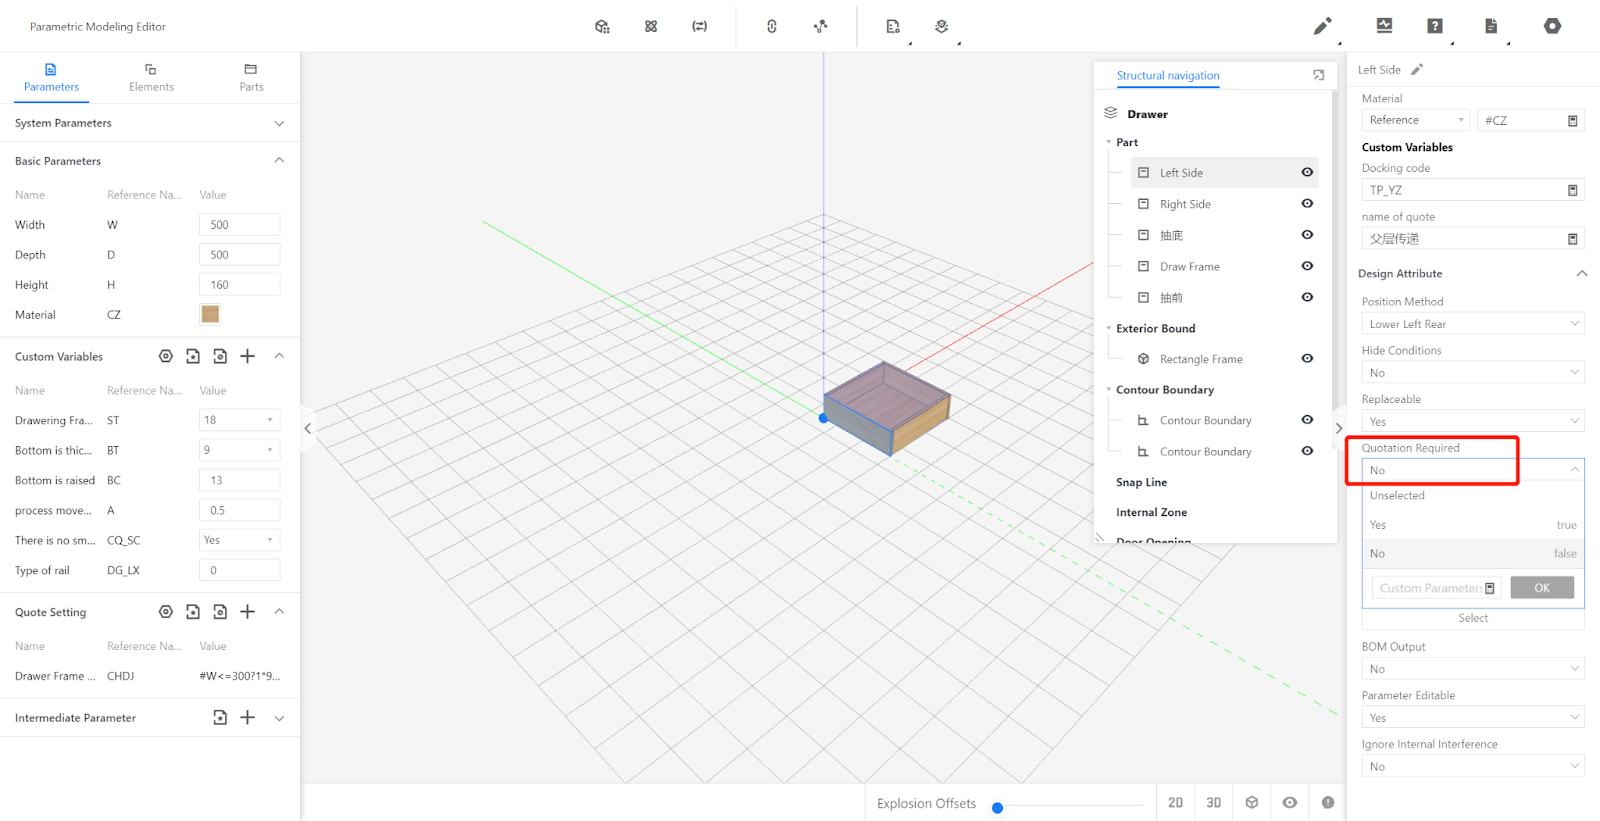Click the Material color swatch
Viewport: 1600px width, 821px height.
click(210, 315)
